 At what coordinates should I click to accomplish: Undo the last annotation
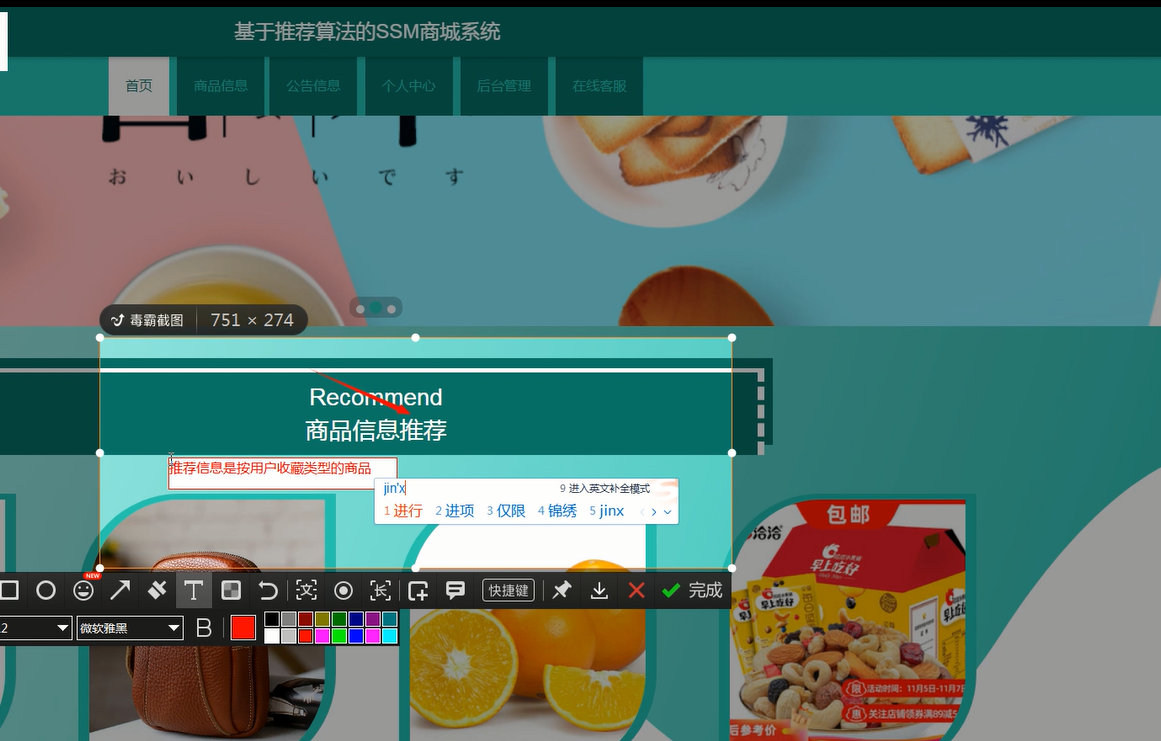pos(267,590)
